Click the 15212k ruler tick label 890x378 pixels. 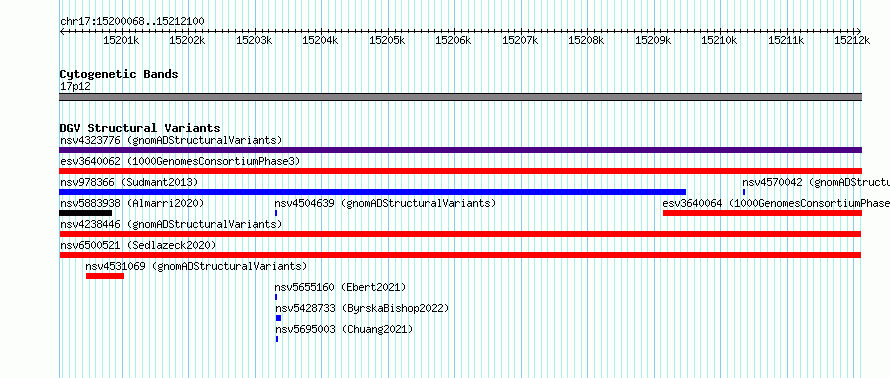coord(852,40)
